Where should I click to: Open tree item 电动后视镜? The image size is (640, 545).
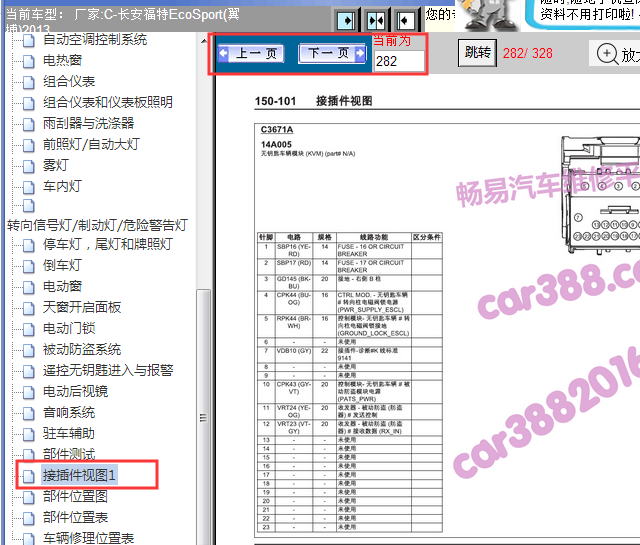tap(76, 392)
